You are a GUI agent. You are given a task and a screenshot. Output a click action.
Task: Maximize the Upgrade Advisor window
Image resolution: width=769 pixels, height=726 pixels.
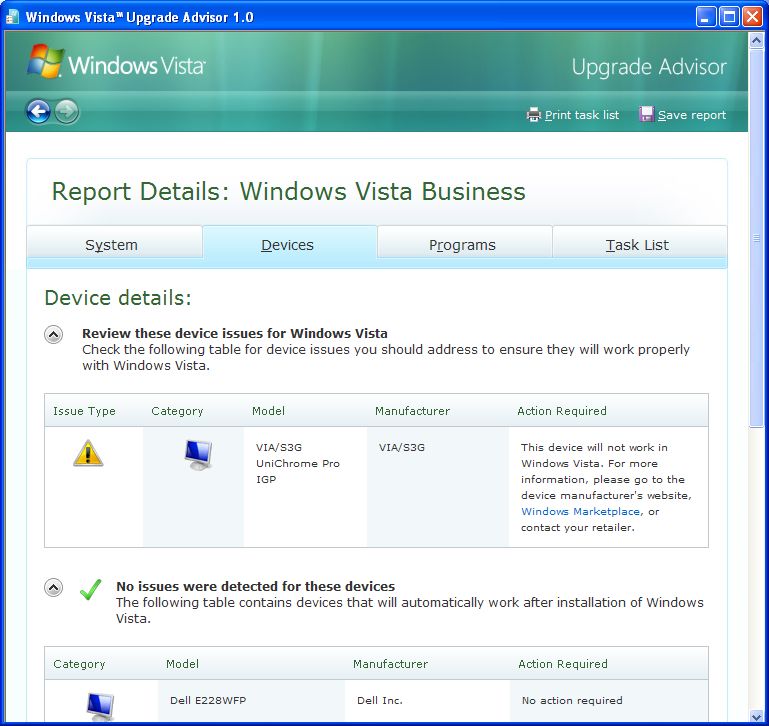coord(729,17)
